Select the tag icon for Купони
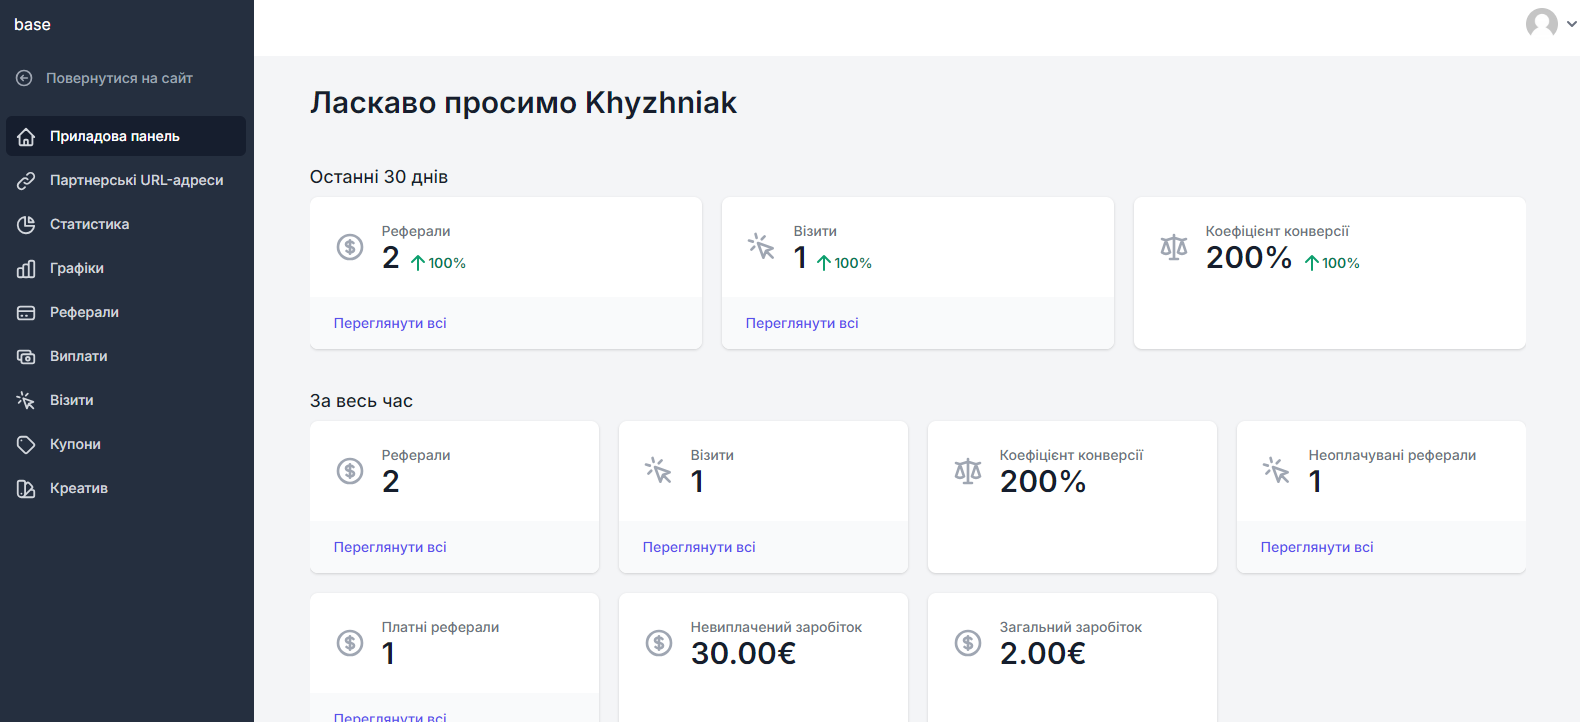The height and width of the screenshot is (722, 1580). point(26,444)
